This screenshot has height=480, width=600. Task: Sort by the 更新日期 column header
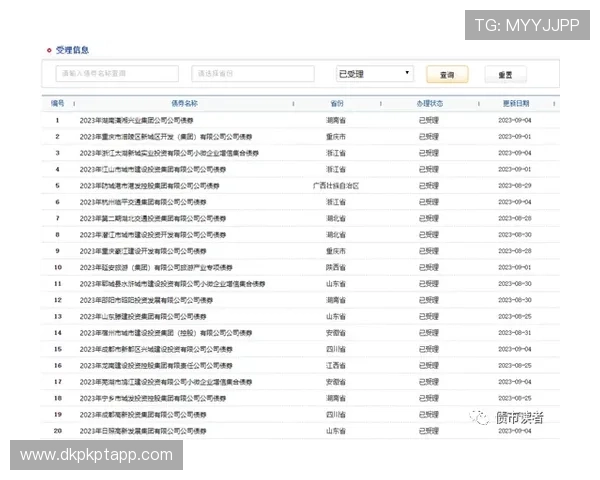pyautogui.click(x=516, y=103)
